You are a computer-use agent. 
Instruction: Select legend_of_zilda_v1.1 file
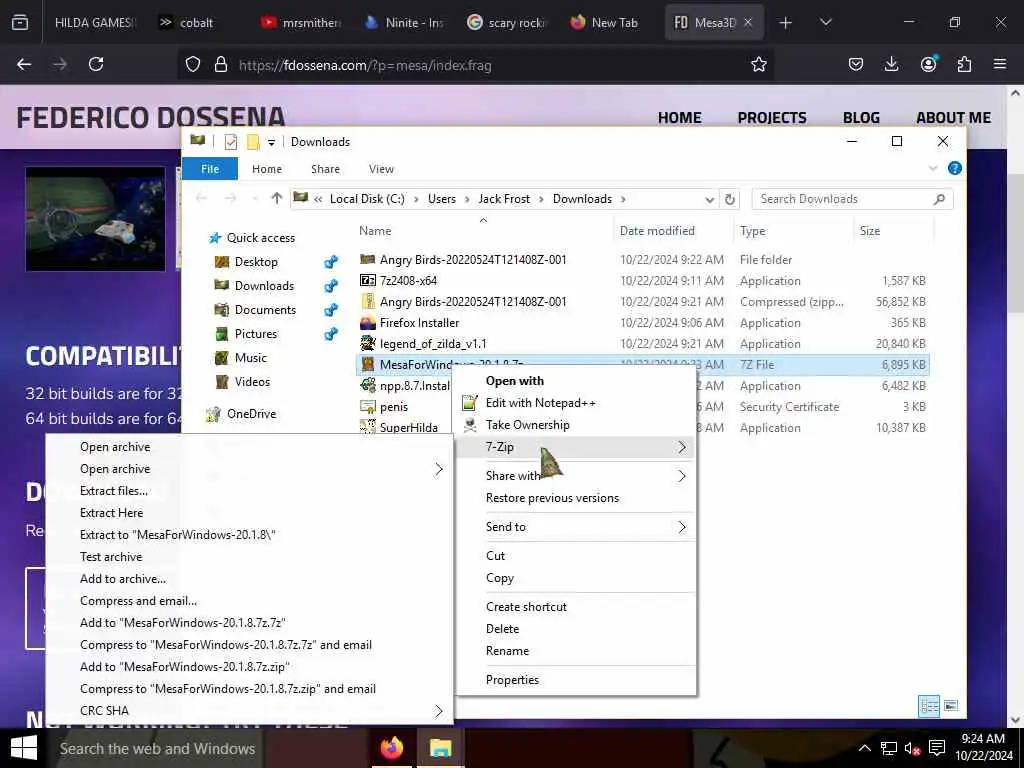[433, 344]
